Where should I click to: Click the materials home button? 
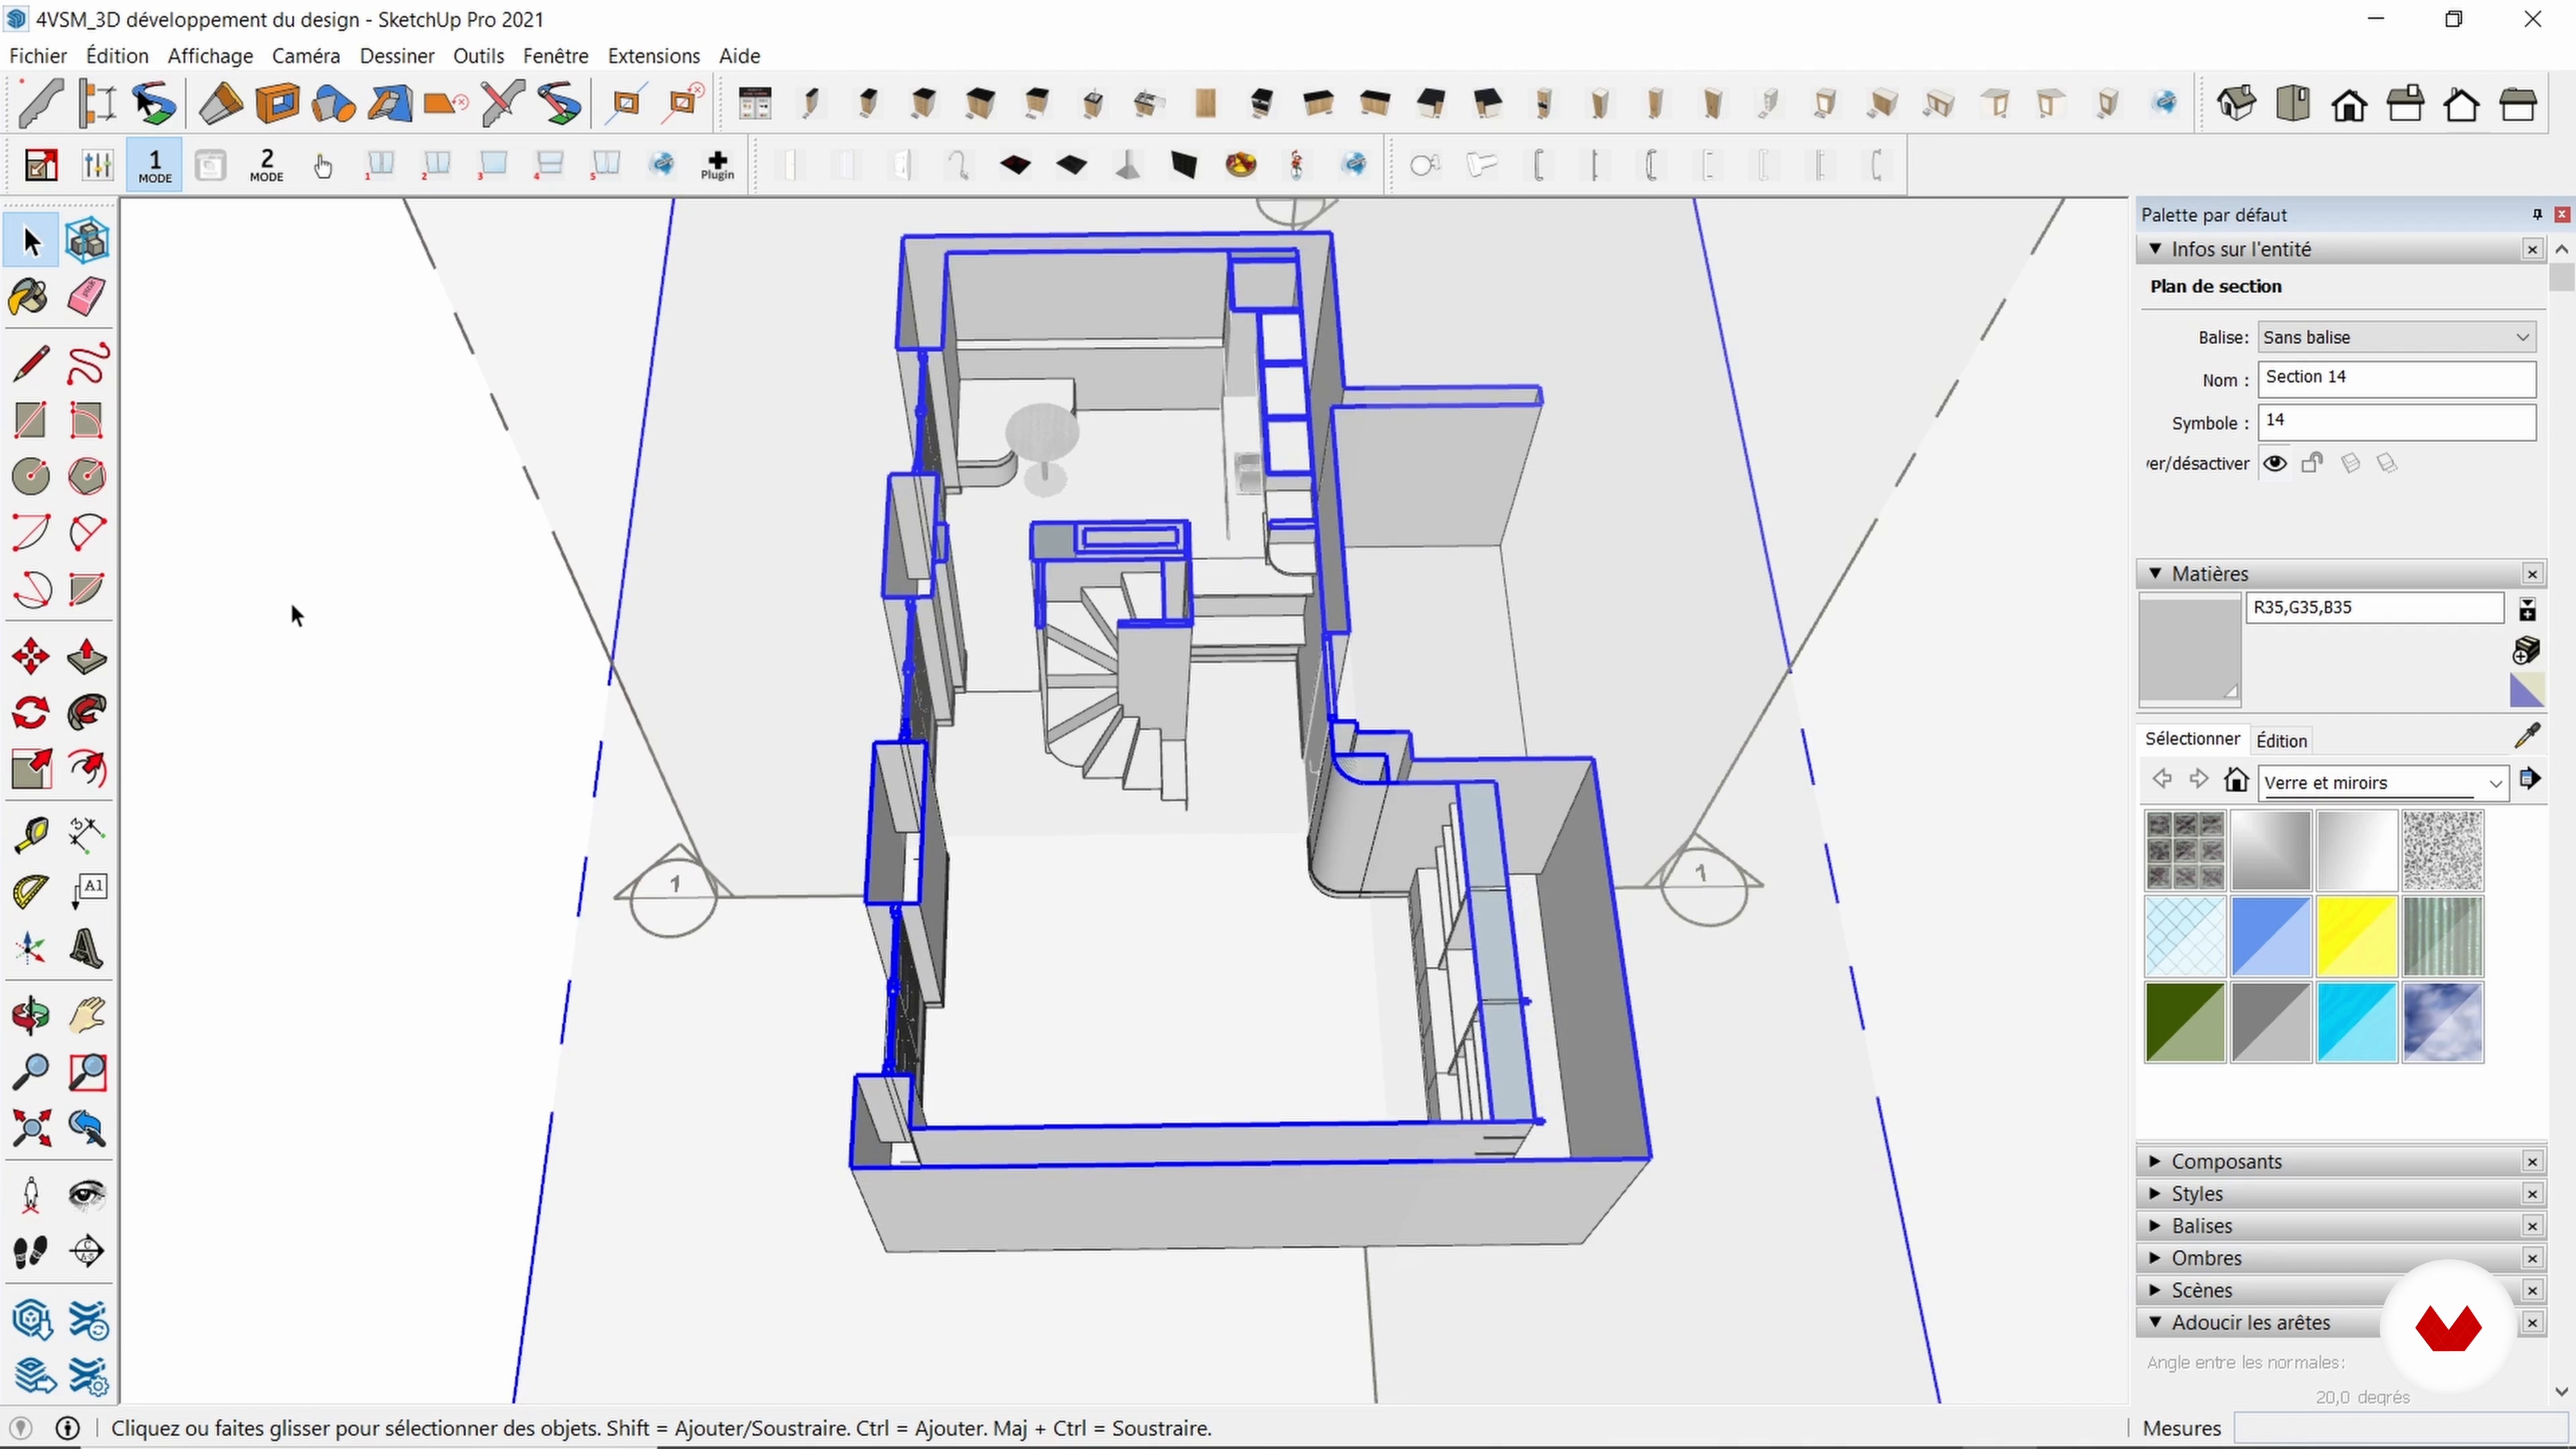click(x=2236, y=780)
